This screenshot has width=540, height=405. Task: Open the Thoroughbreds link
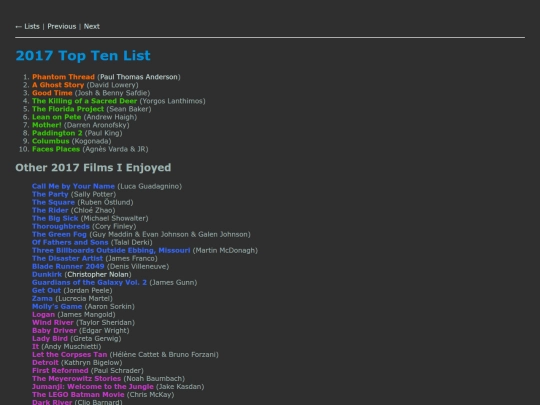click(x=61, y=226)
